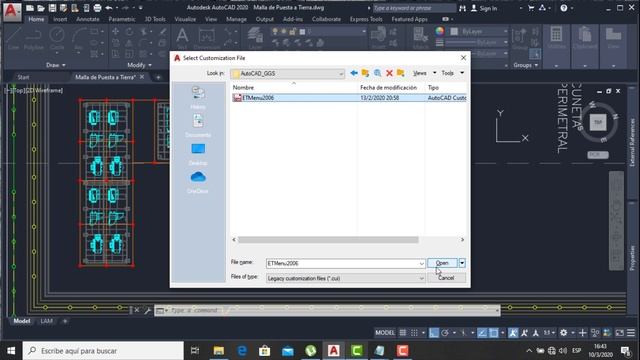640x360 pixels.
Task: Click status bar customization hamburger icon
Action: 631,333
